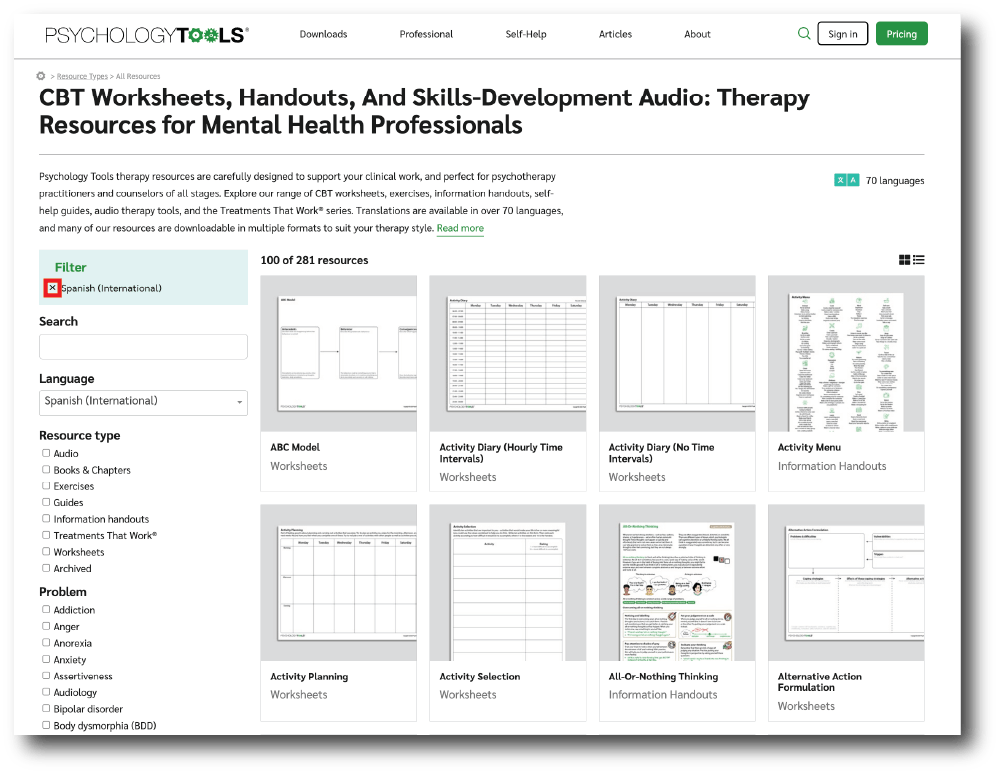Check the Books & Chapters box
Image resolution: width=1000 pixels, height=775 pixels.
[46, 469]
